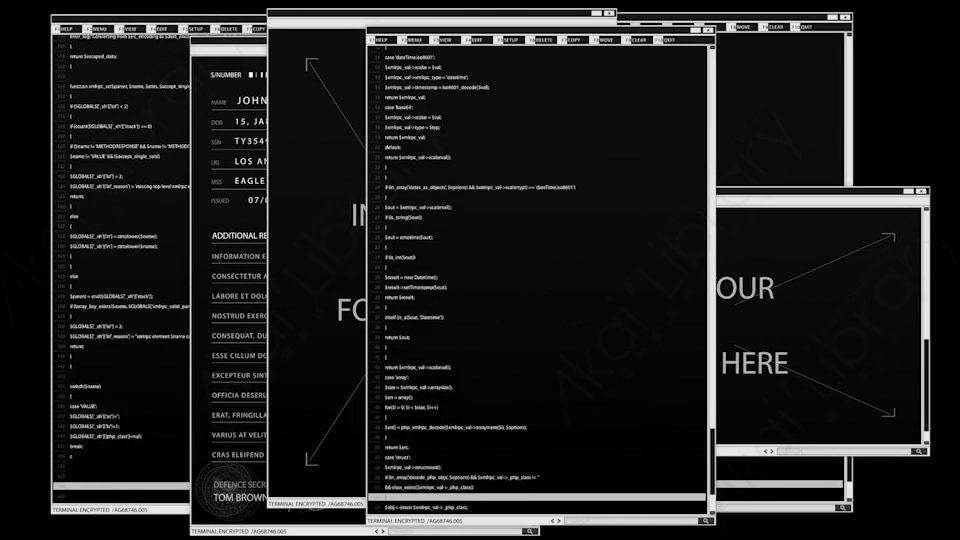
Task: Click the "return $result;" code line
Action: 400,298
